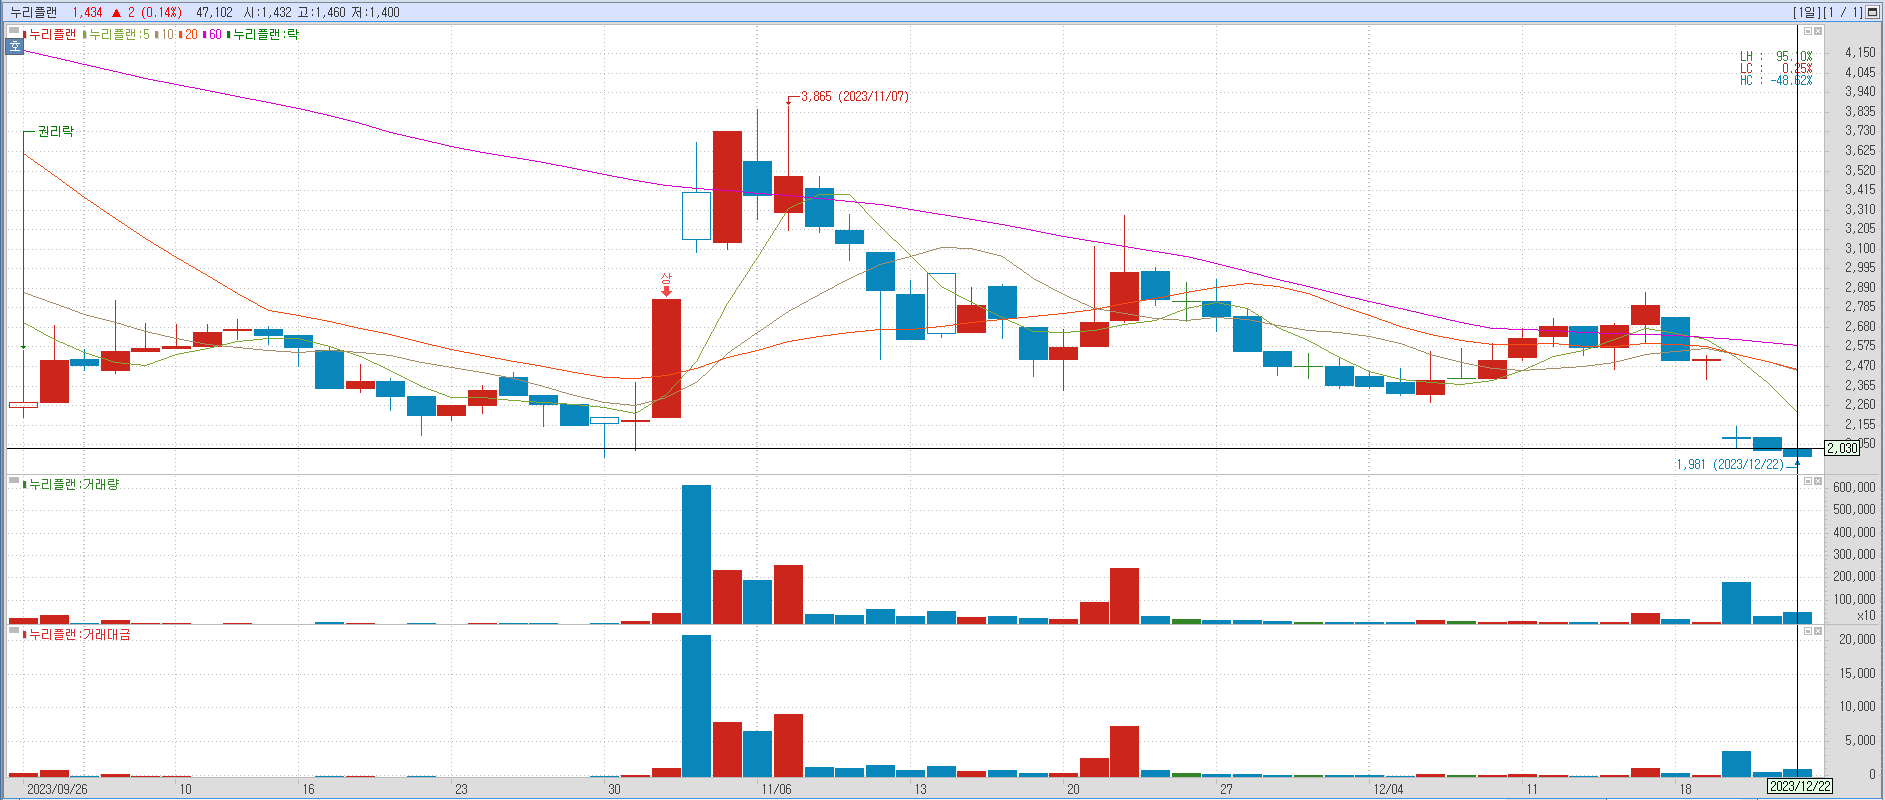Click the [1일] period indicator

(x=1807, y=12)
